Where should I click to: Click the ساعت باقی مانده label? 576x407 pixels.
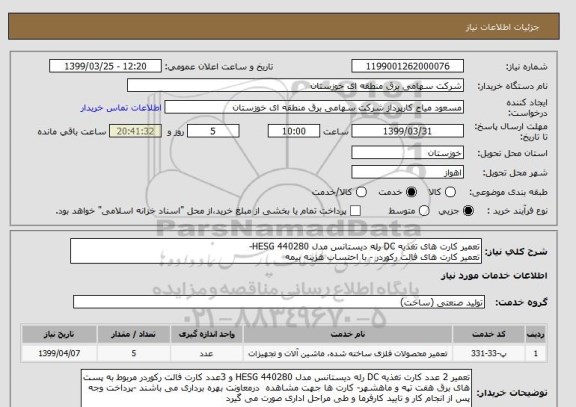72,132
